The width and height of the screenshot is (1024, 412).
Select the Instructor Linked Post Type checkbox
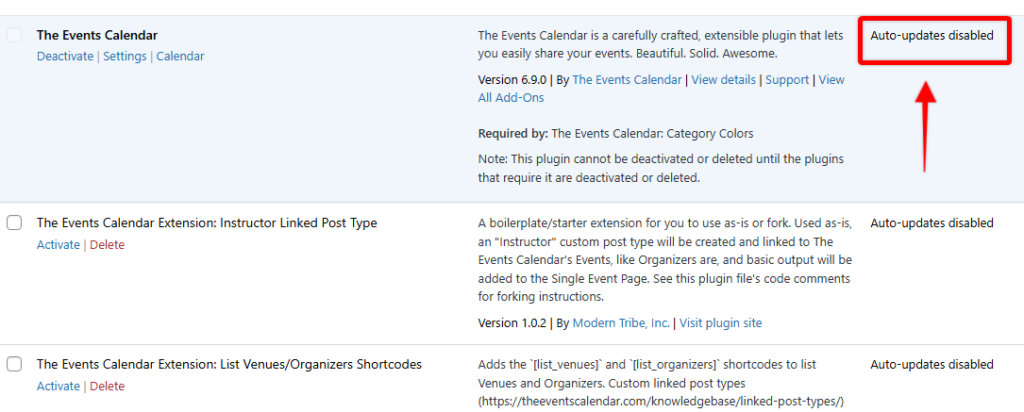[x=14, y=223]
